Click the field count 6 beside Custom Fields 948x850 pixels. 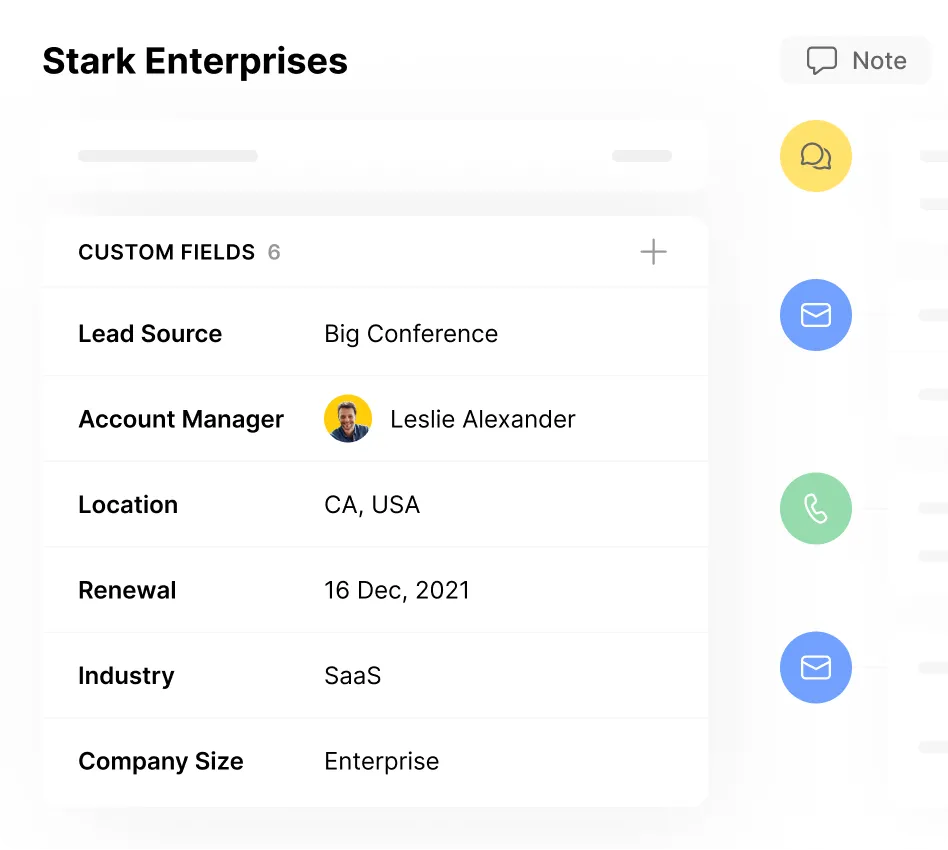[274, 252]
